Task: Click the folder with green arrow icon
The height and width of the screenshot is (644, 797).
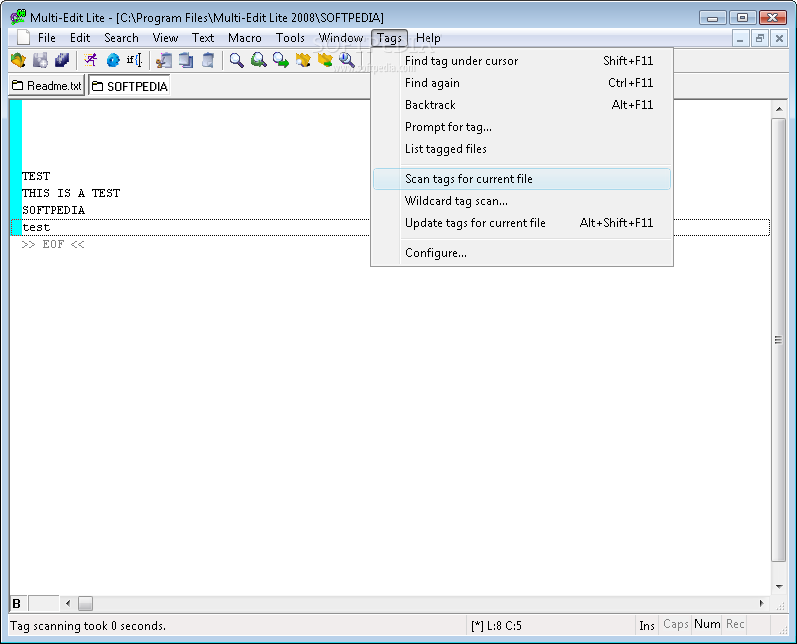Action: tap(325, 60)
